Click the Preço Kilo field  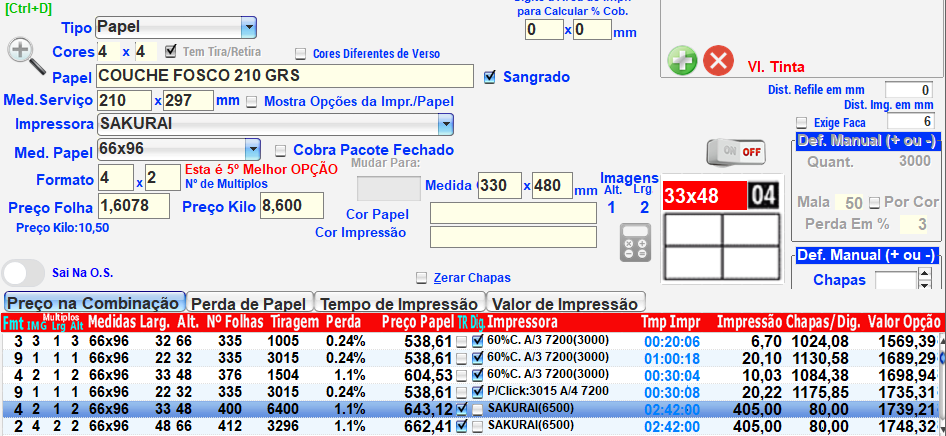(x=292, y=206)
